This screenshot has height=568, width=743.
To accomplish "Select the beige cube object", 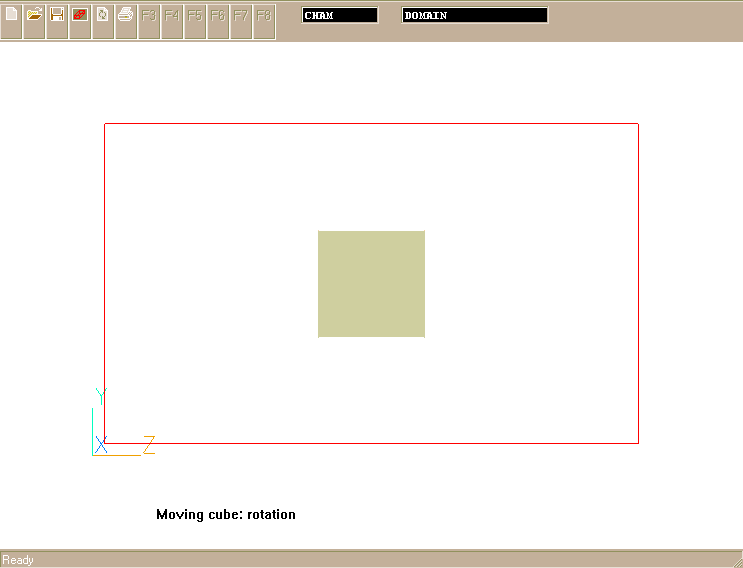I will click(x=371, y=284).
